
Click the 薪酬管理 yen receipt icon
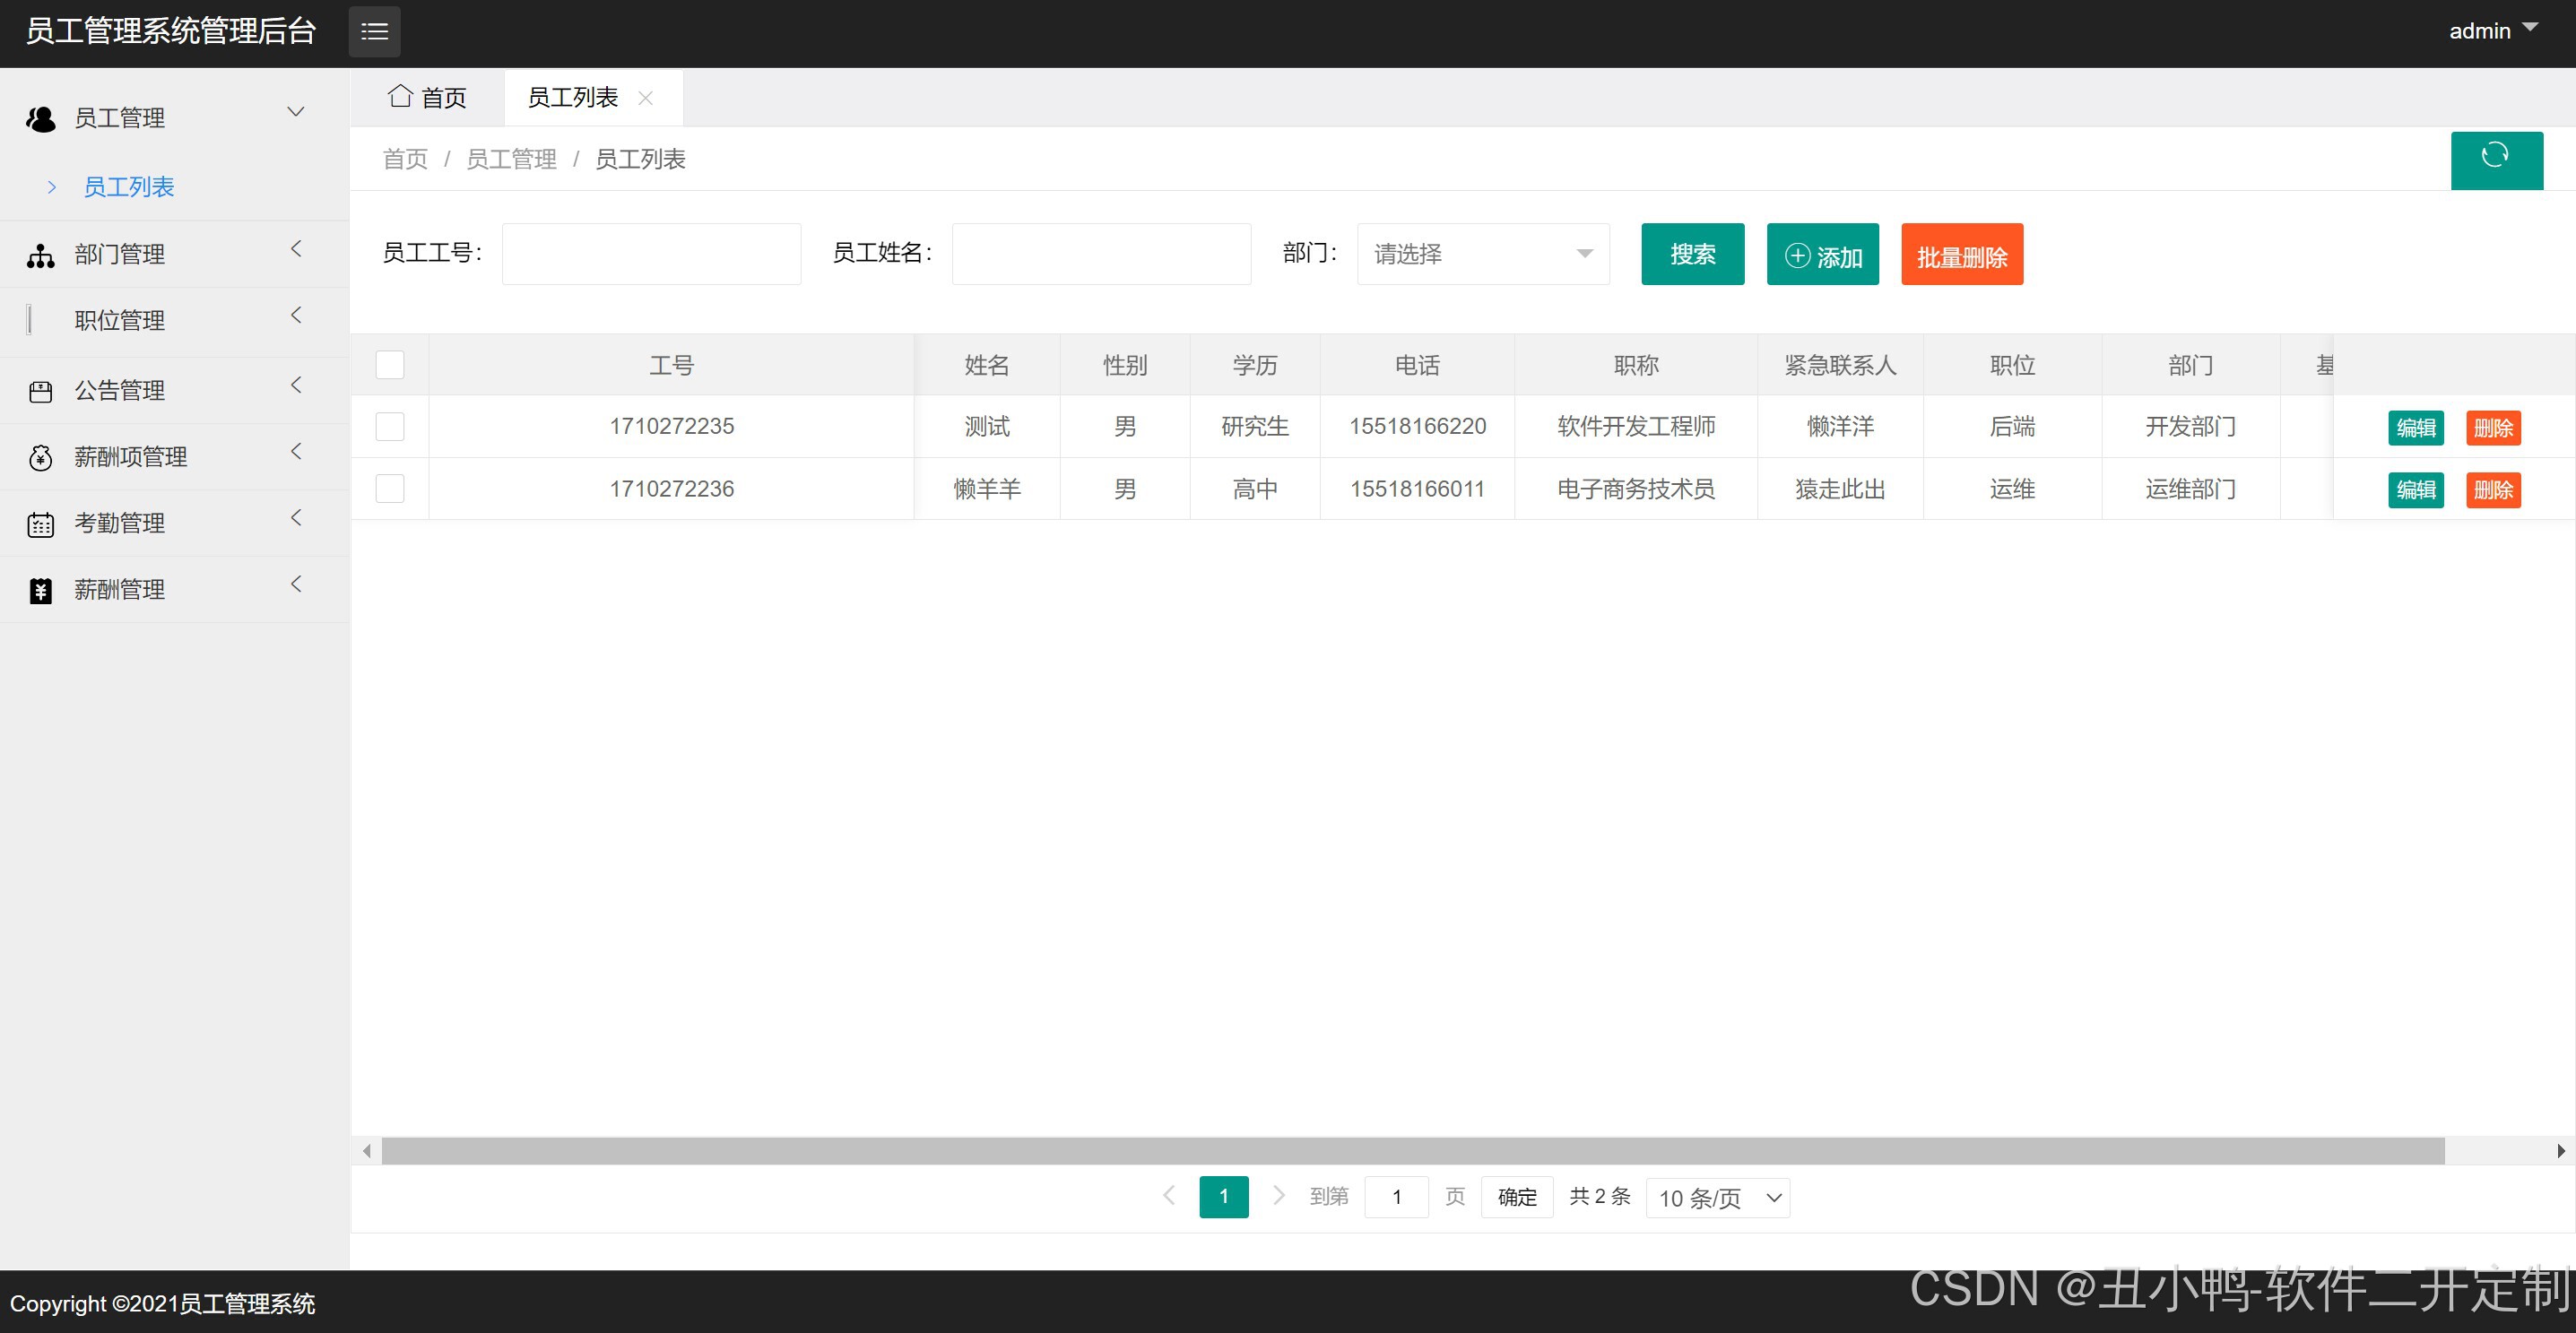tap(41, 591)
